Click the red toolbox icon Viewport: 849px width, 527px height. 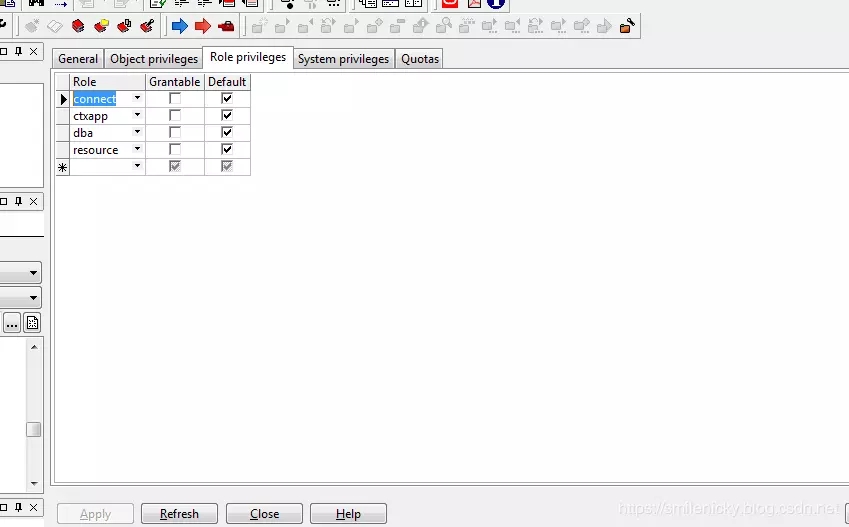point(227,26)
